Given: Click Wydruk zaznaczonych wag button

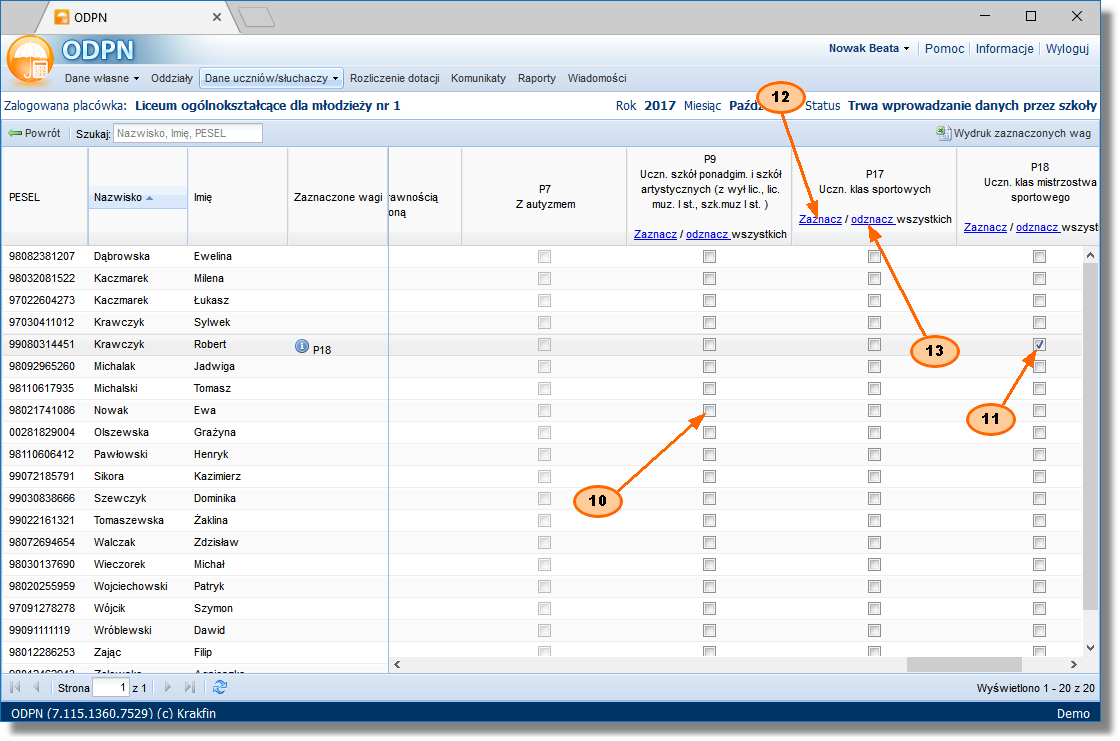Looking at the screenshot, I should pos(1014,133).
